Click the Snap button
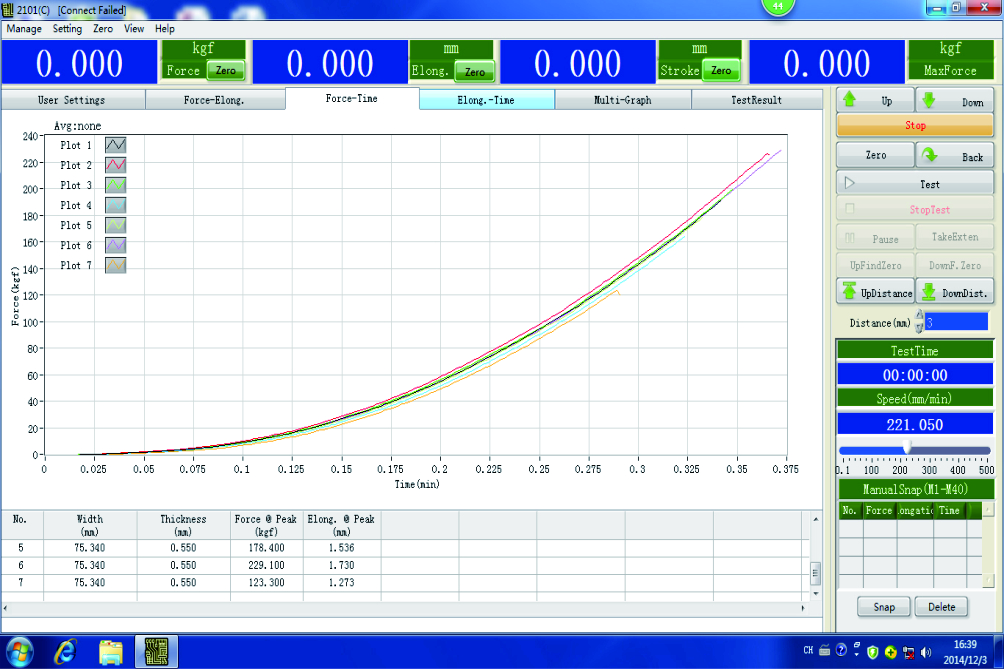Image resolution: width=1004 pixels, height=669 pixels. 884,607
